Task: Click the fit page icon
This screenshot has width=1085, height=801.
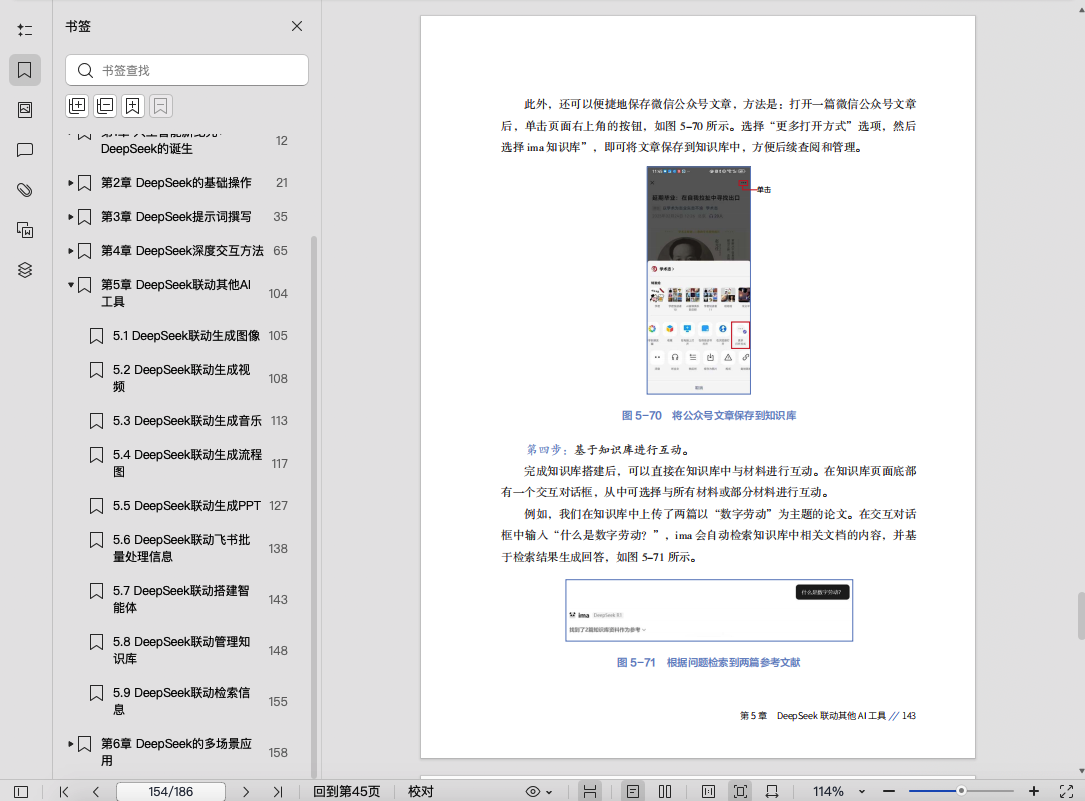Action: (x=740, y=791)
